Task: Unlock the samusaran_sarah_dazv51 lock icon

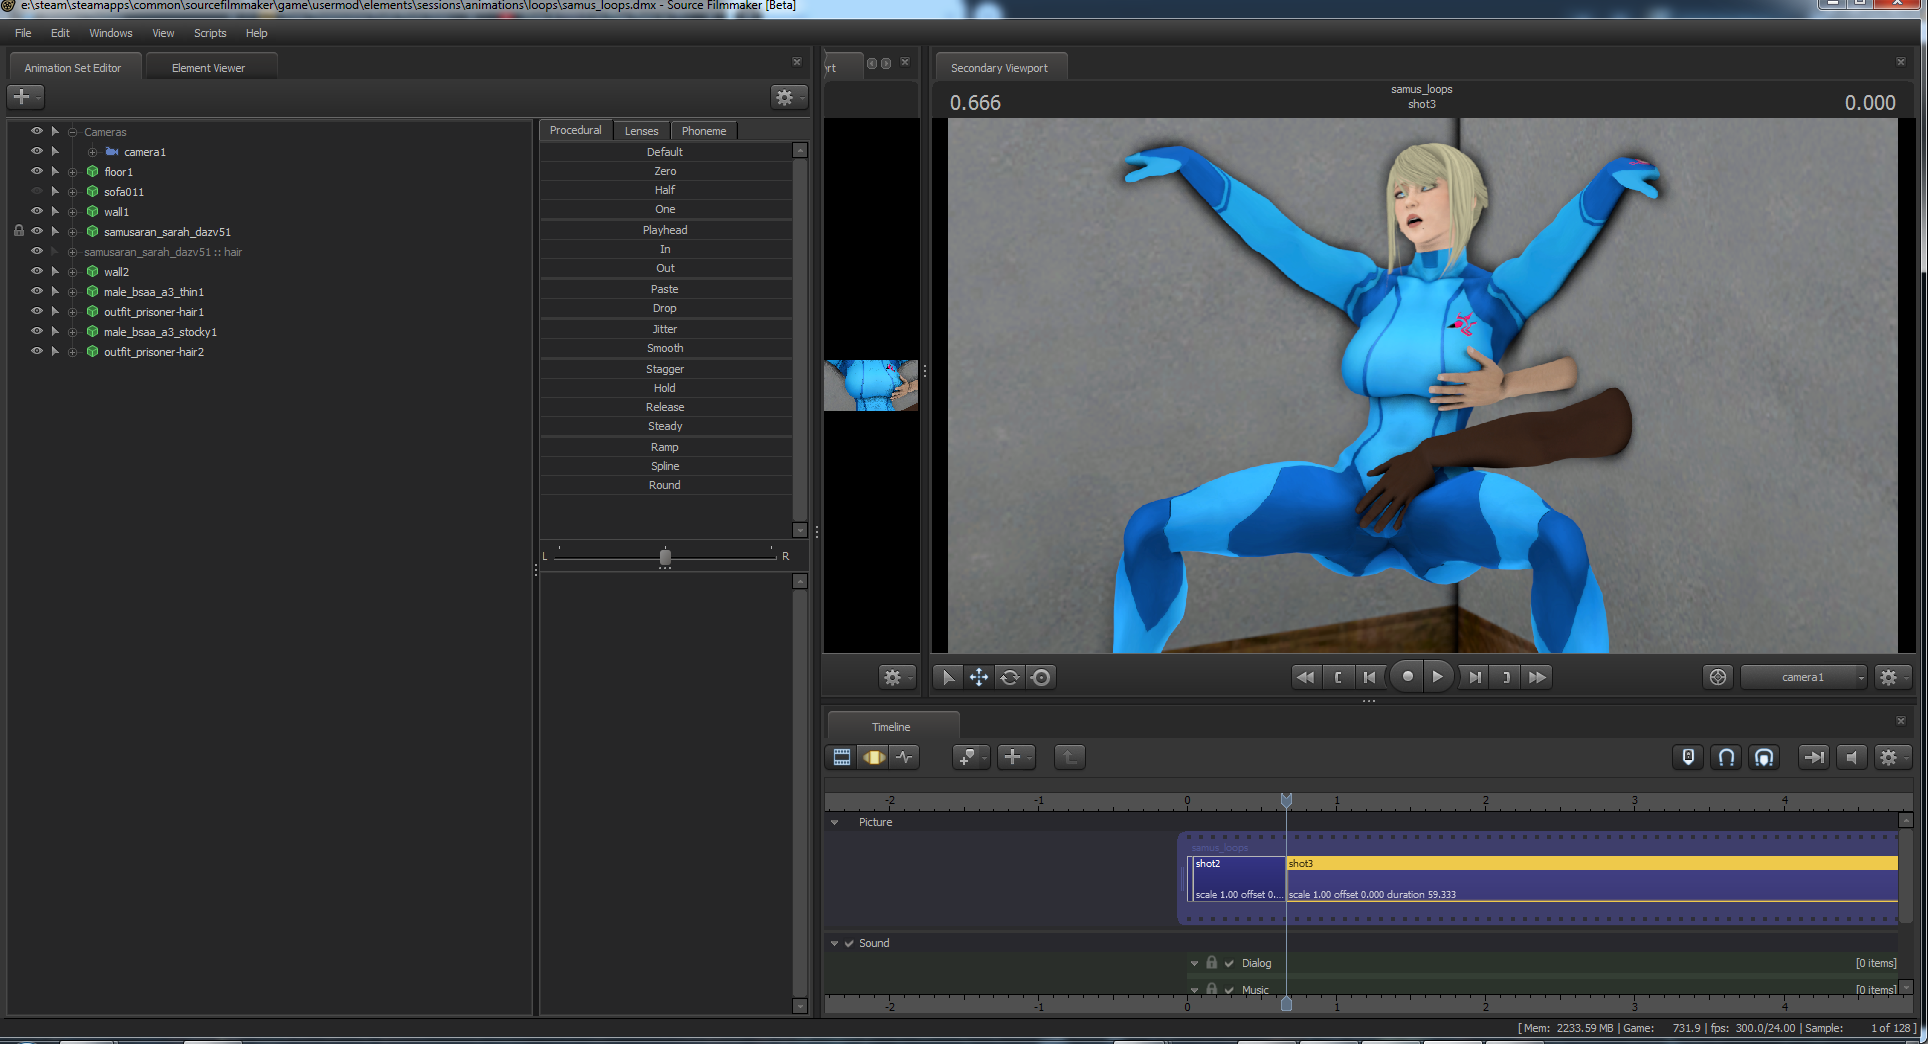Action: pyautogui.click(x=19, y=231)
